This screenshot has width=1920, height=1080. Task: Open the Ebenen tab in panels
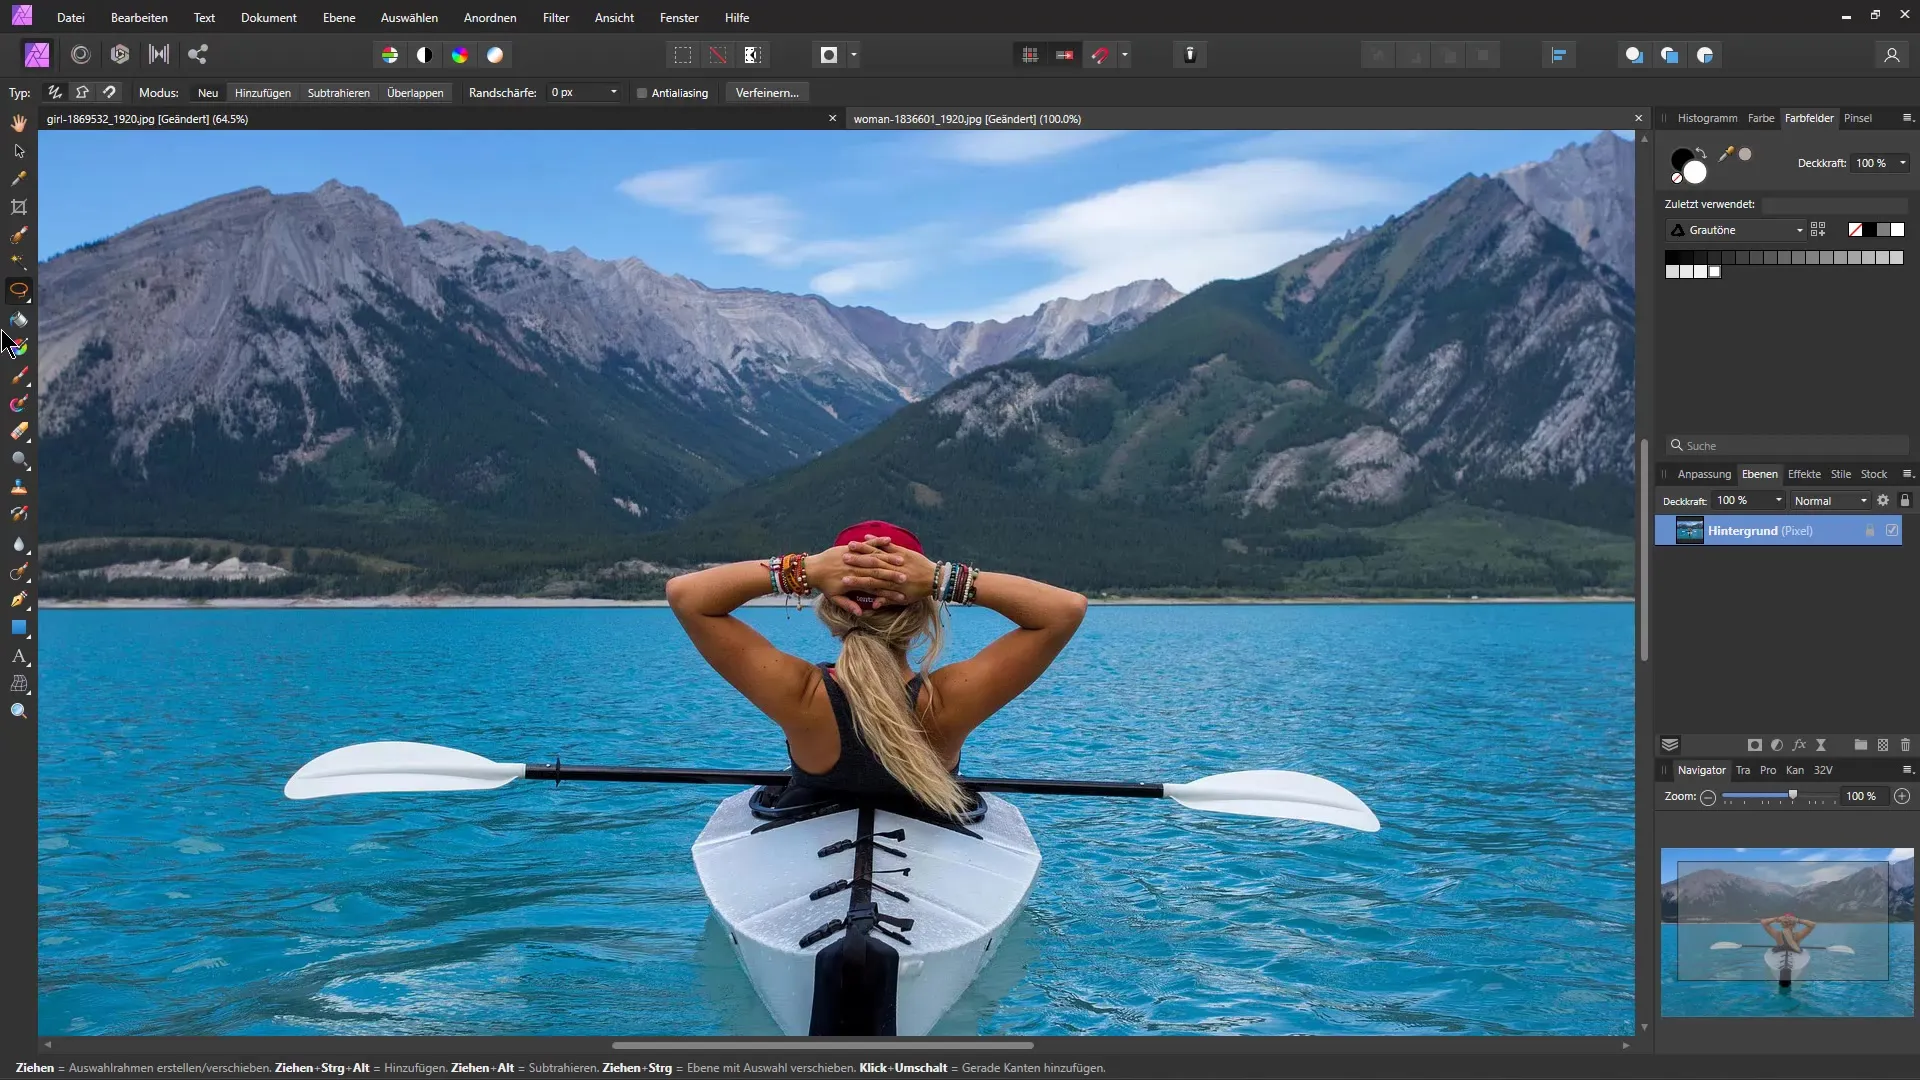point(1760,473)
